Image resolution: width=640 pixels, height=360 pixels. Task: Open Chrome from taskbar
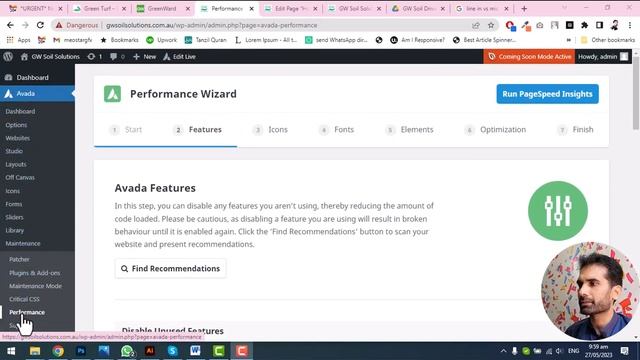pos(58,351)
